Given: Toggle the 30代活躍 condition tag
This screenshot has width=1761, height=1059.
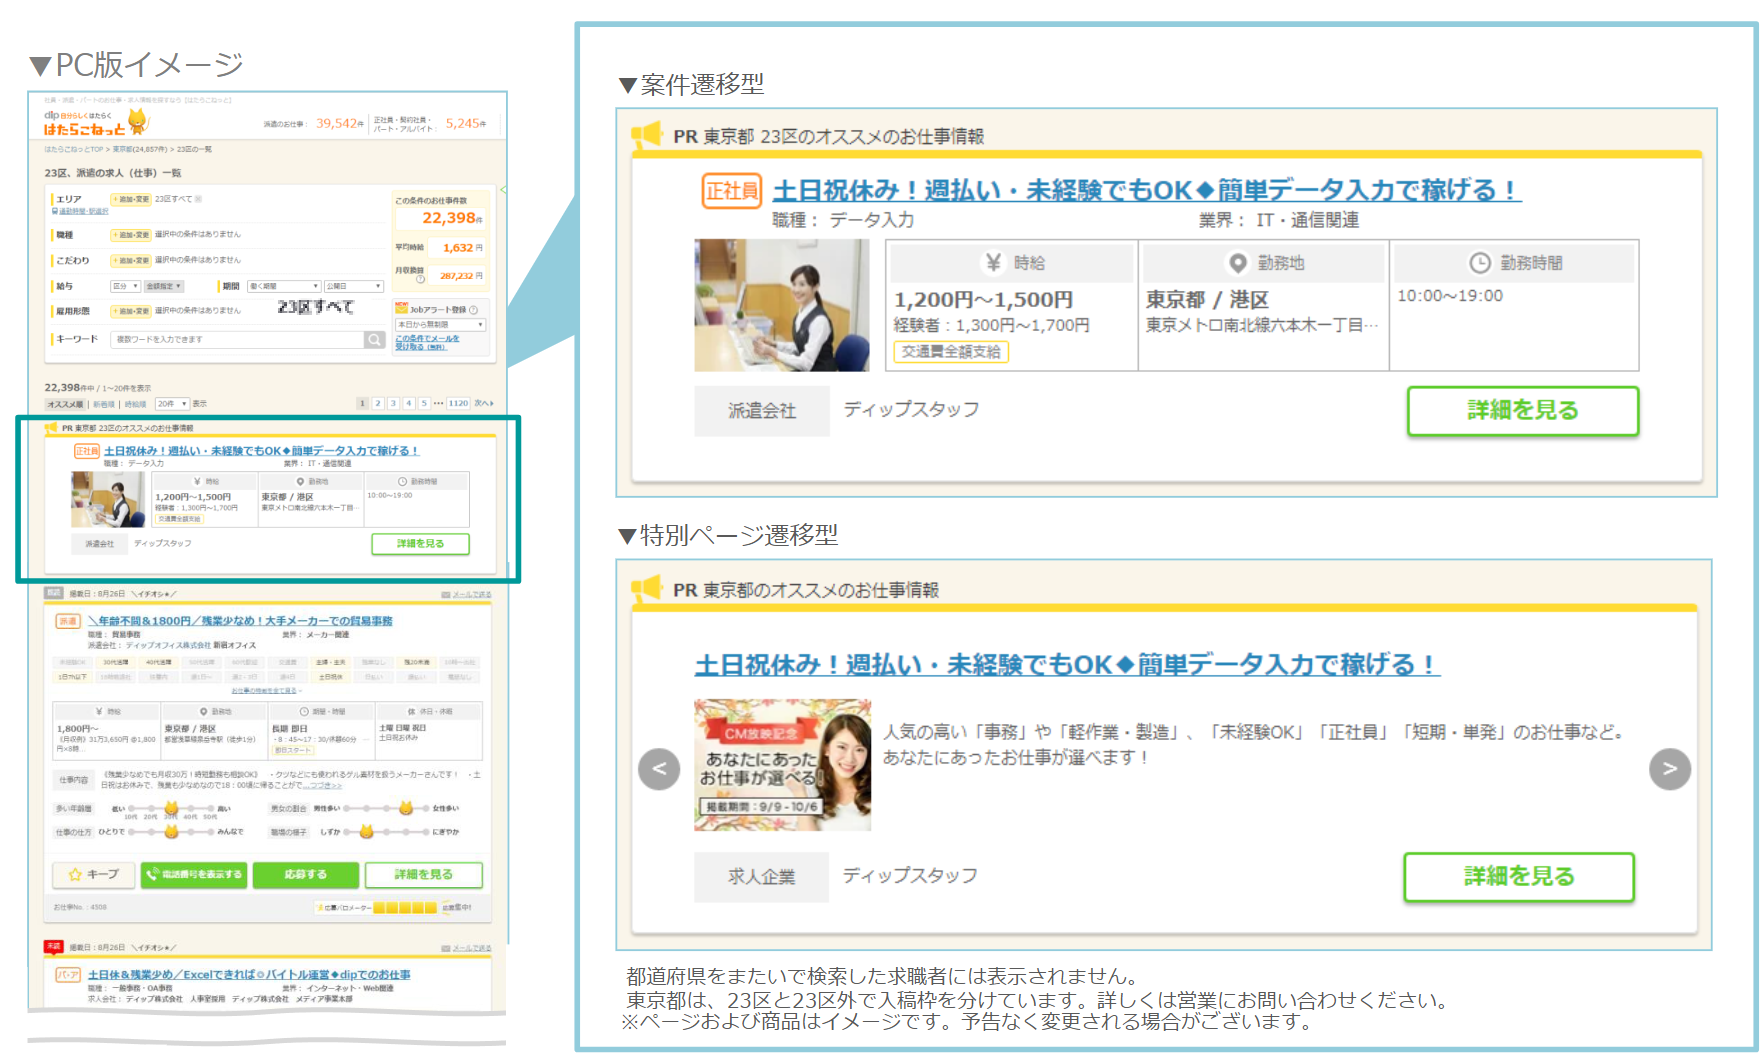Looking at the screenshot, I should click(x=115, y=662).
